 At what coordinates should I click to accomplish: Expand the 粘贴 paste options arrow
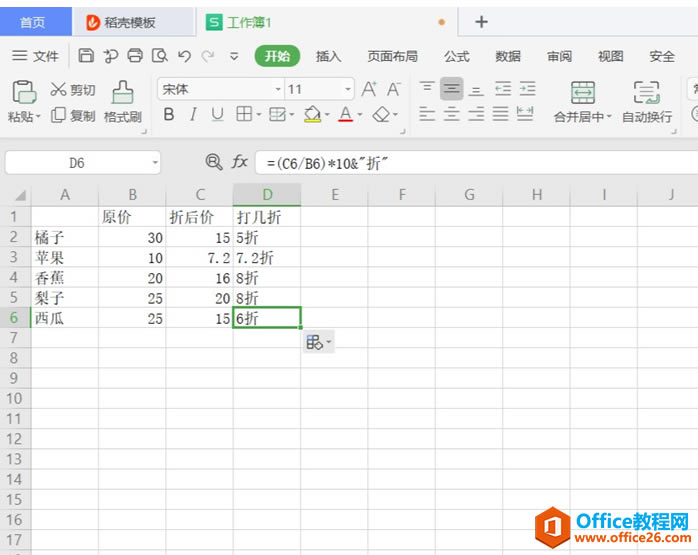coord(38,117)
